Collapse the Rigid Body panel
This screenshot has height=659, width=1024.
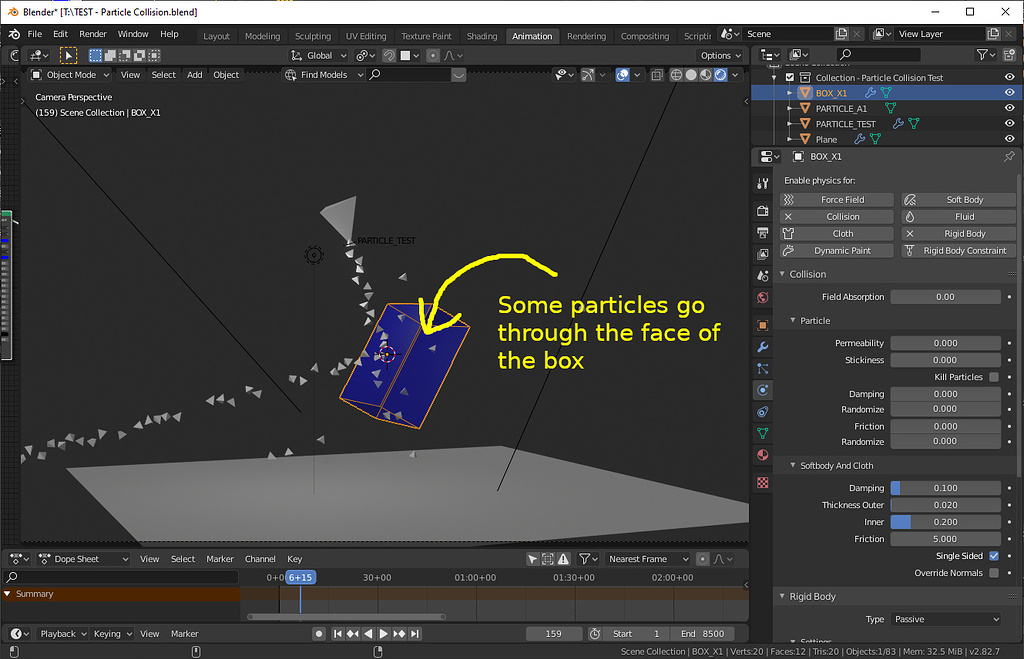(x=782, y=596)
